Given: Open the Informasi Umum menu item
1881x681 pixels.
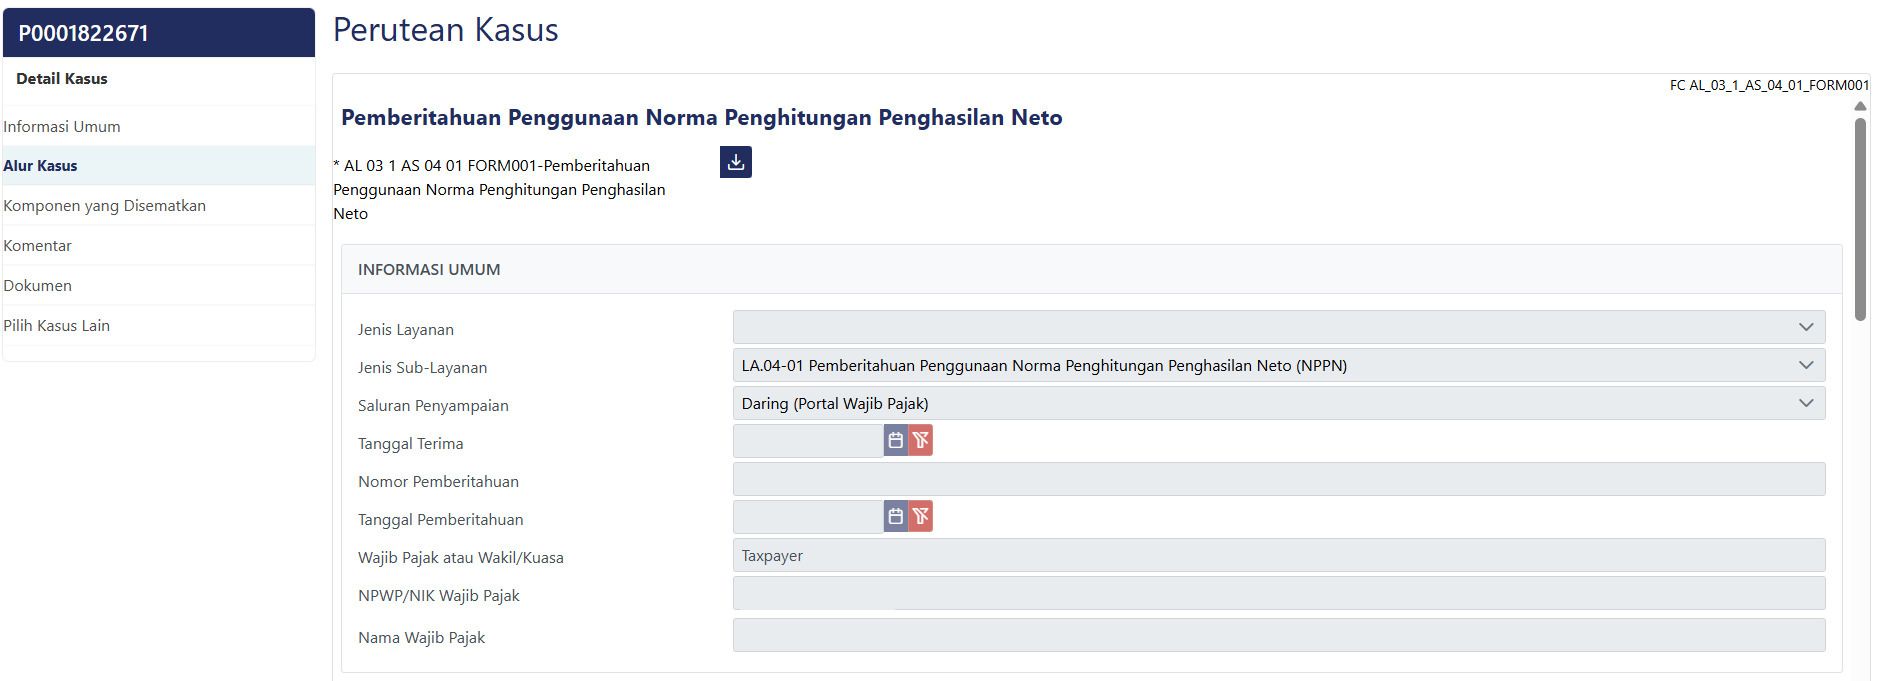Looking at the screenshot, I should click(62, 127).
